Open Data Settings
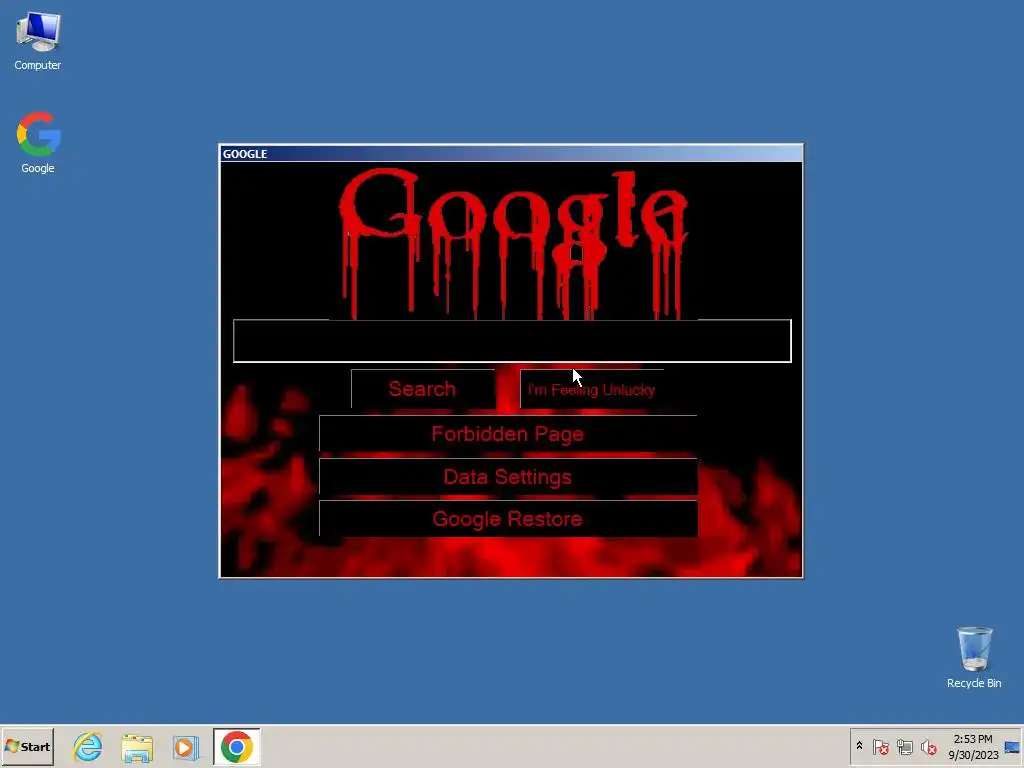Viewport: 1024px width, 768px height. pos(508,477)
